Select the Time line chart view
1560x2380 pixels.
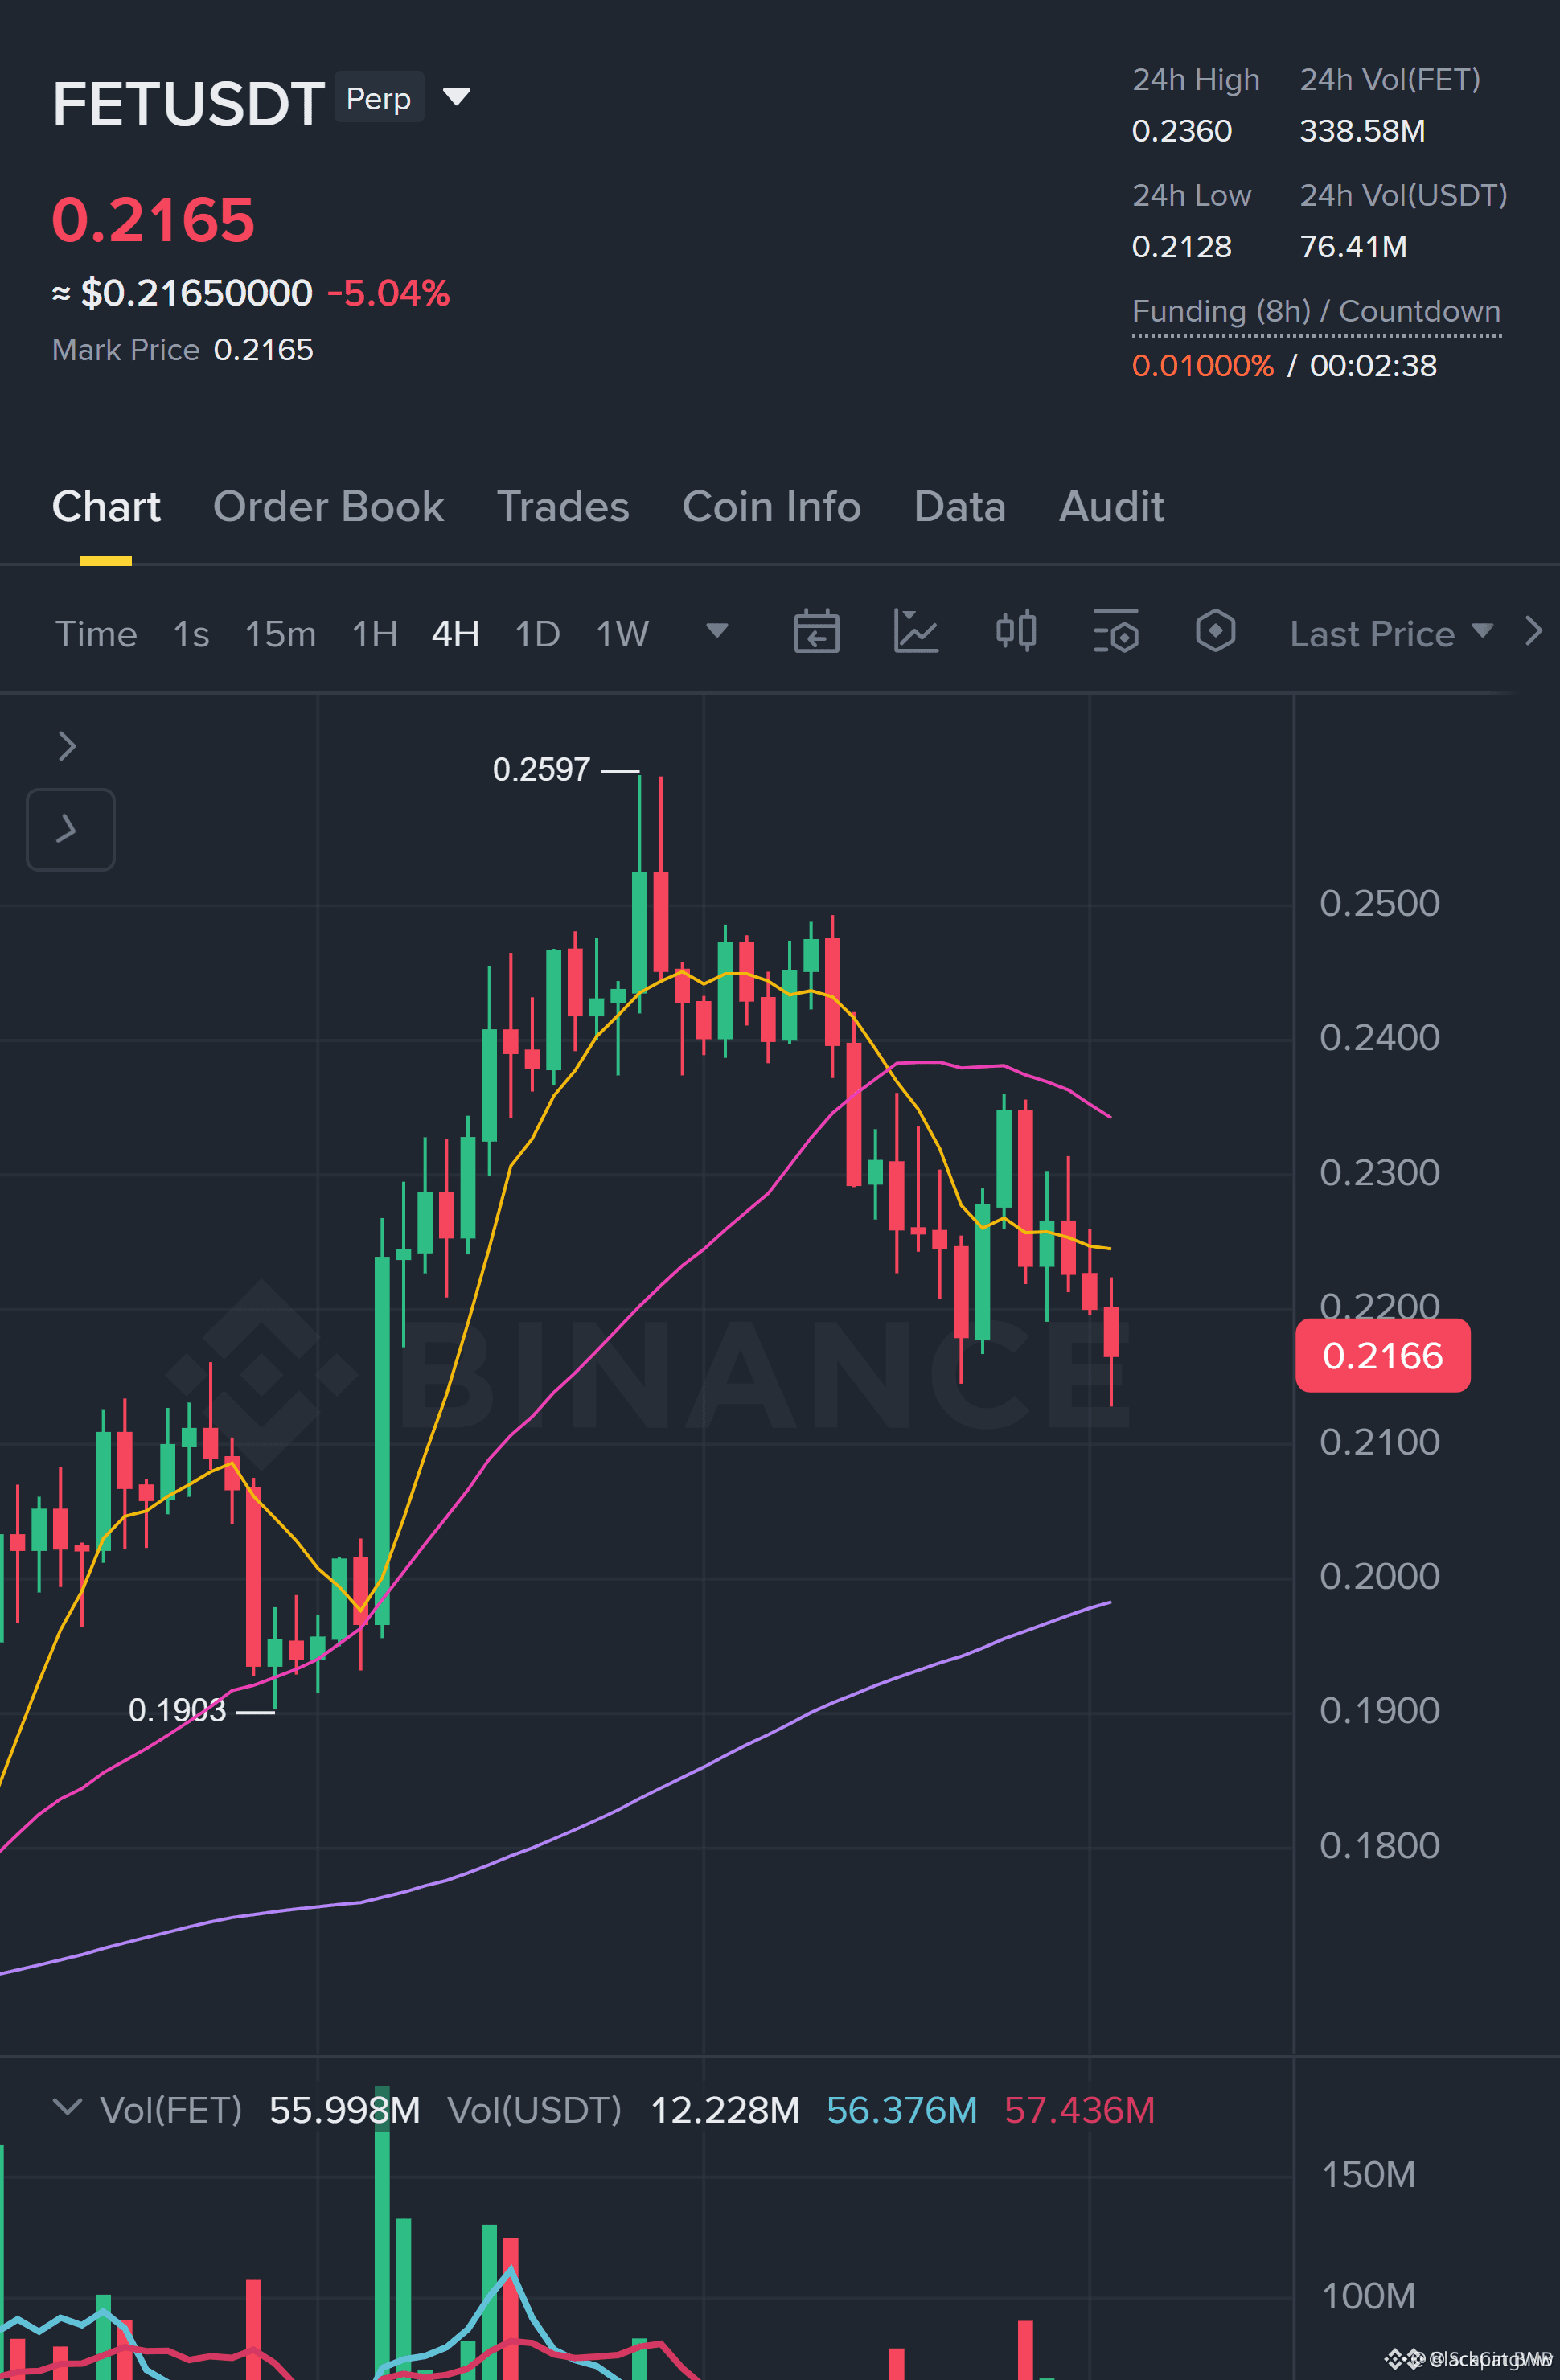(96, 634)
